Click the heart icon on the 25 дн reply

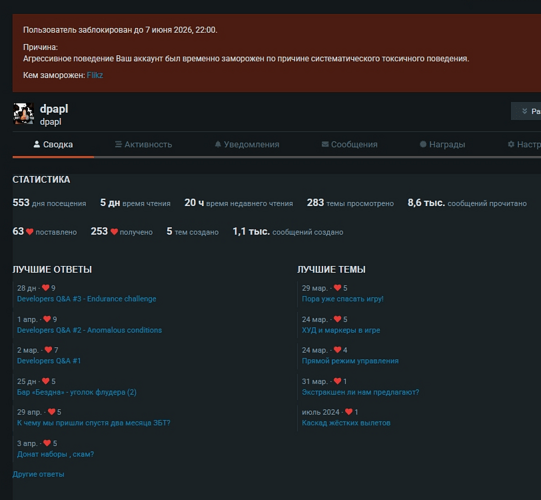[46, 381]
